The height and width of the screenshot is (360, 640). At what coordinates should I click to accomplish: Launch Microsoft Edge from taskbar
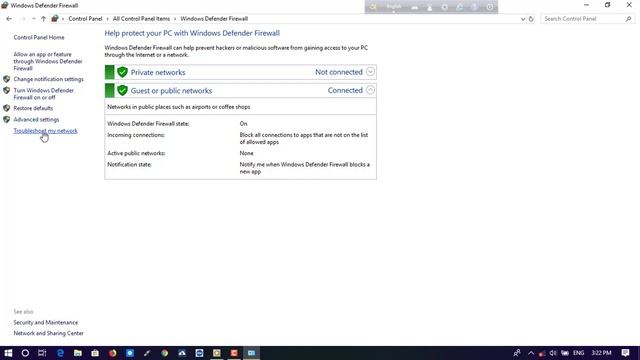(60, 353)
